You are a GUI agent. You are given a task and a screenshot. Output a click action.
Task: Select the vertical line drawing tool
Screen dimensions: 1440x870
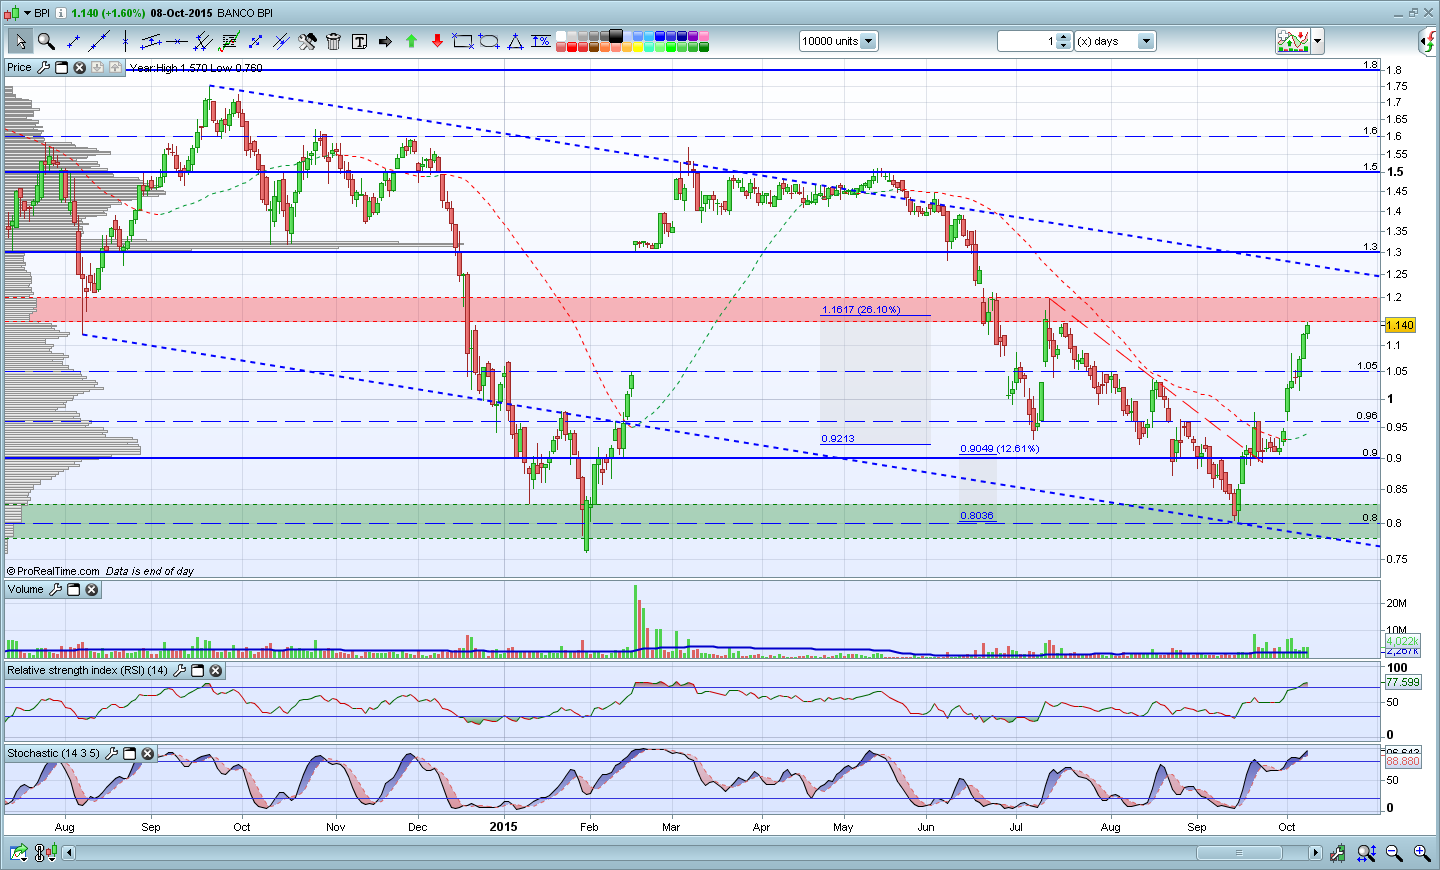coord(125,41)
